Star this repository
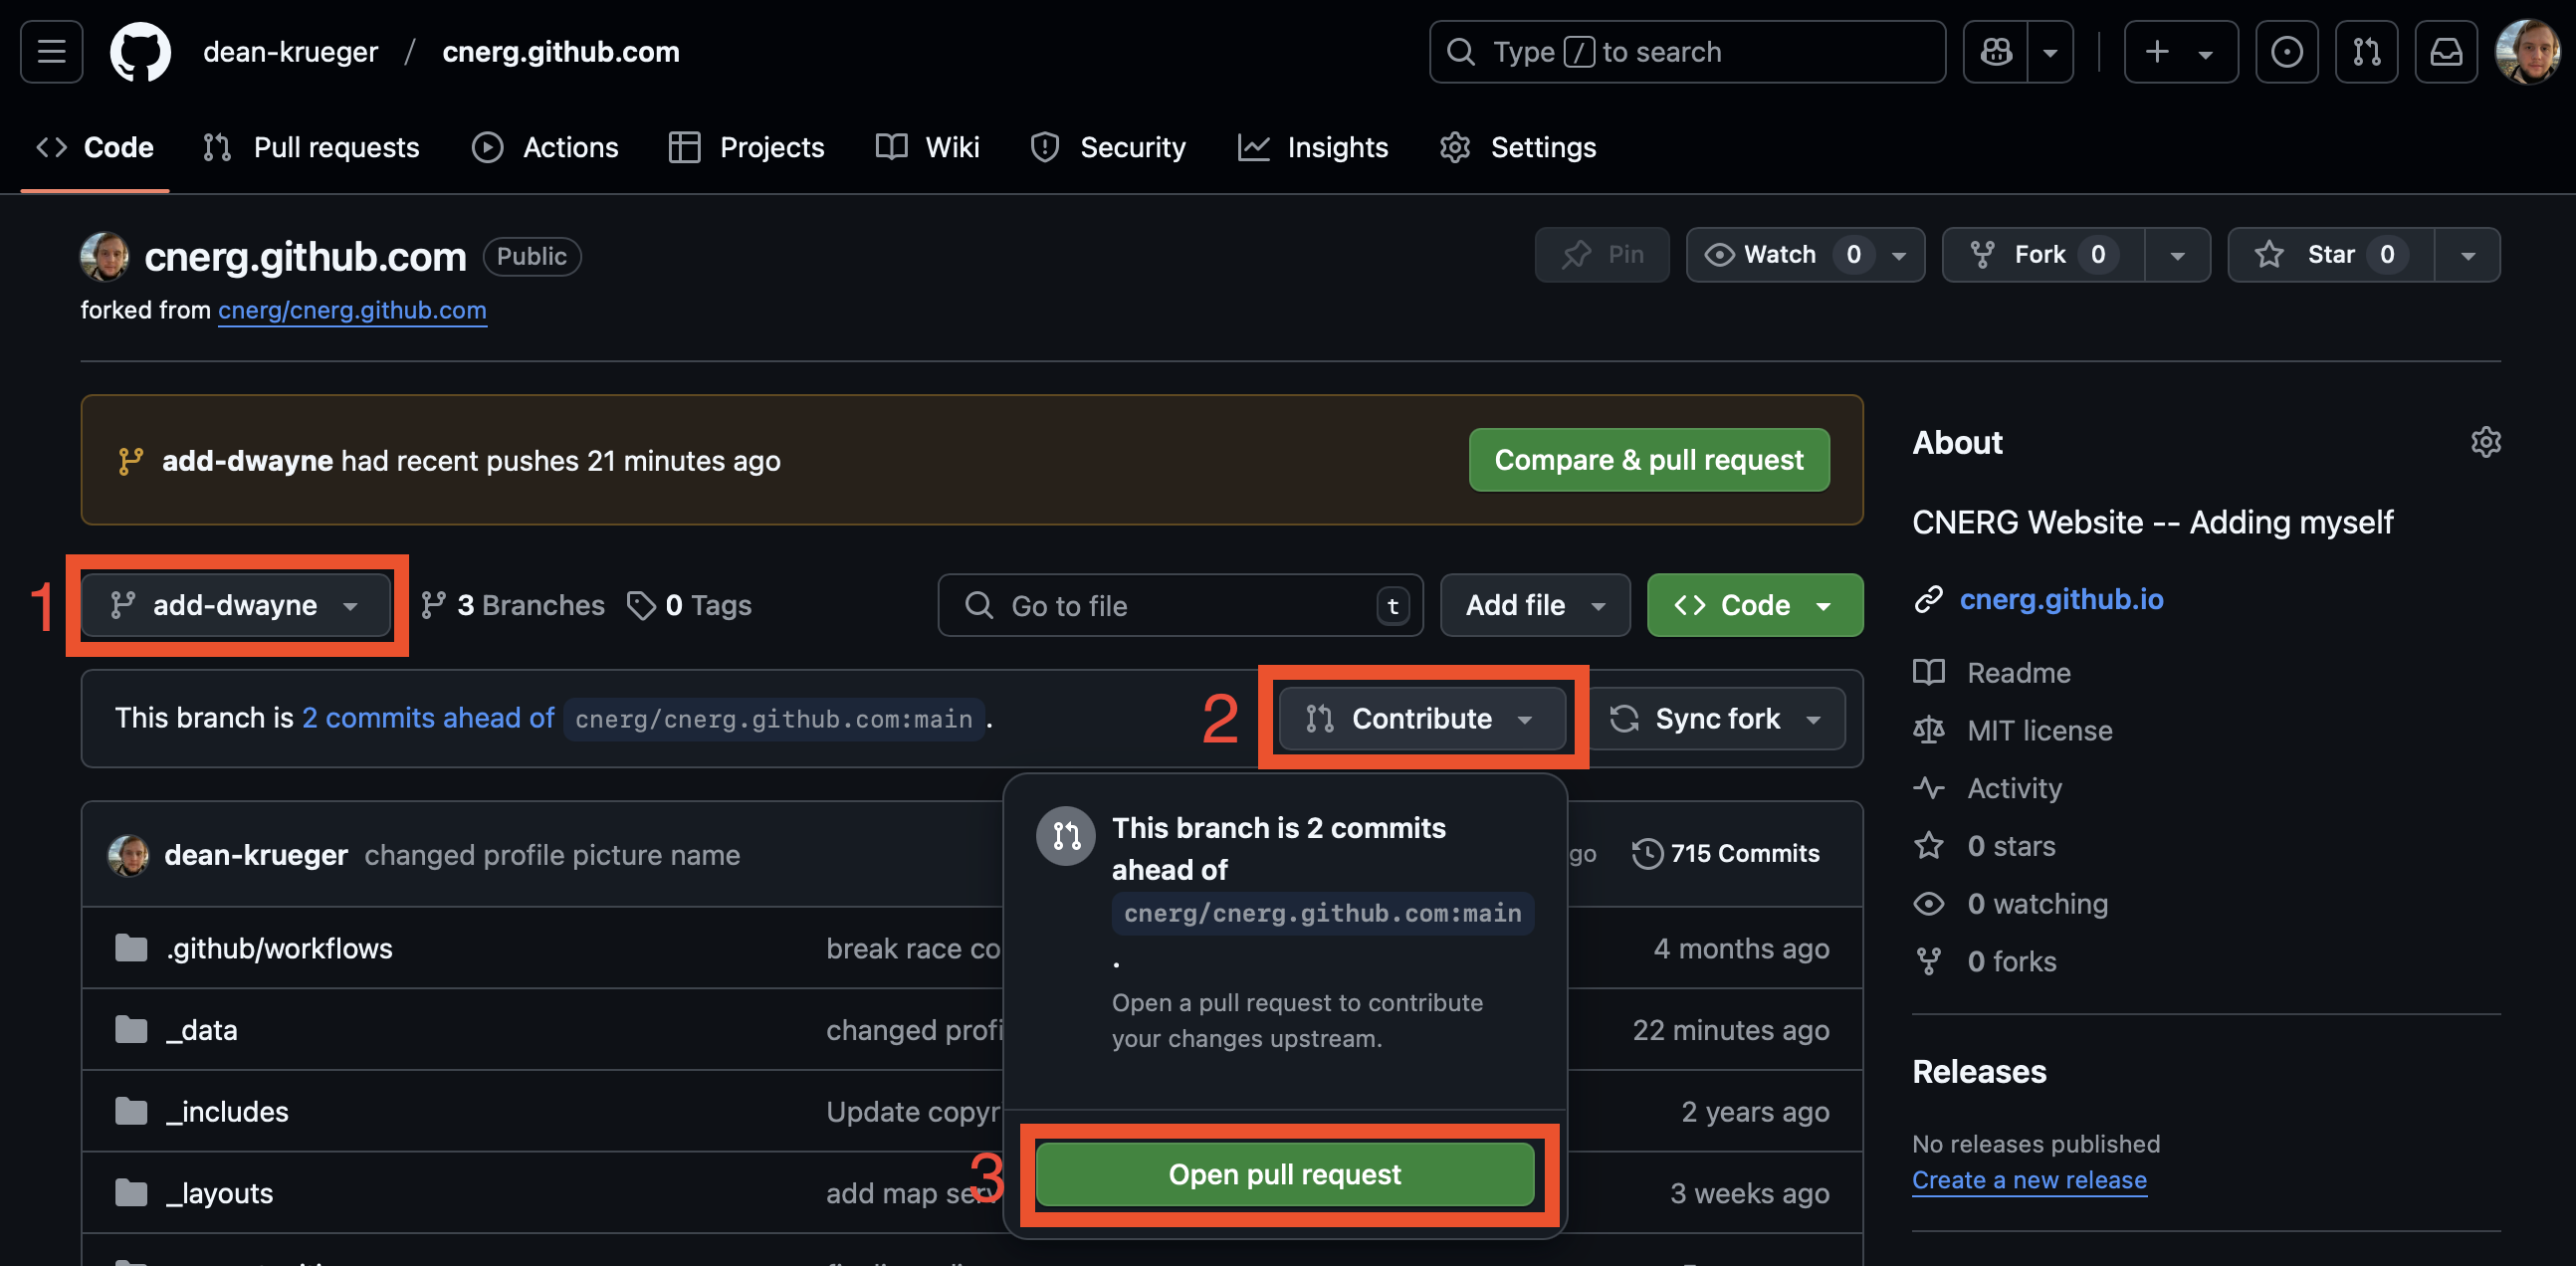Image resolution: width=2576 pixels, height=1266 pixels. click(x=2331, y=255)
